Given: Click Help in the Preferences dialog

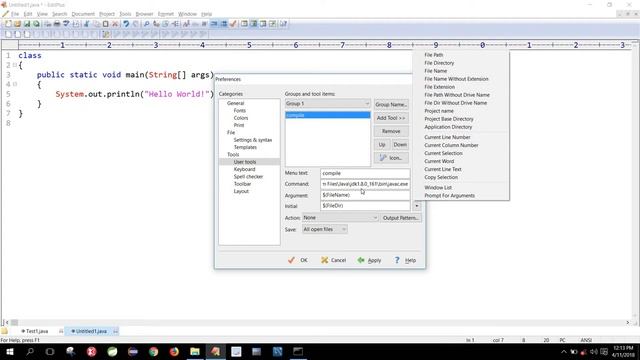Looking at the screenshot, I should [405, 260].
